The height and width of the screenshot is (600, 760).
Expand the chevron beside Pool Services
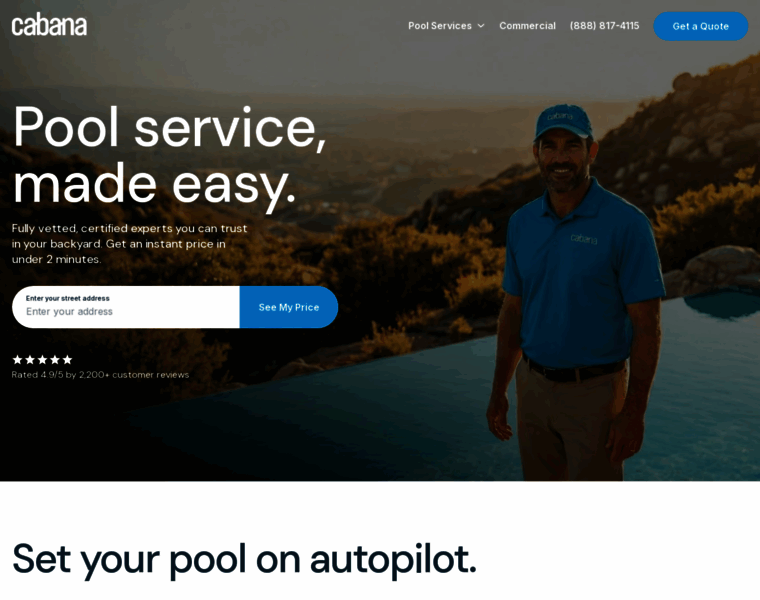(481, 26)
